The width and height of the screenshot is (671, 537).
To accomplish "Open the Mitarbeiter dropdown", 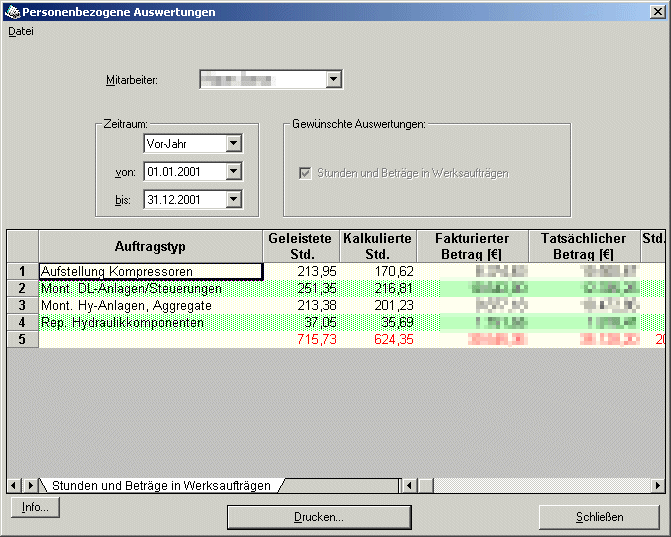I will 334,80.
